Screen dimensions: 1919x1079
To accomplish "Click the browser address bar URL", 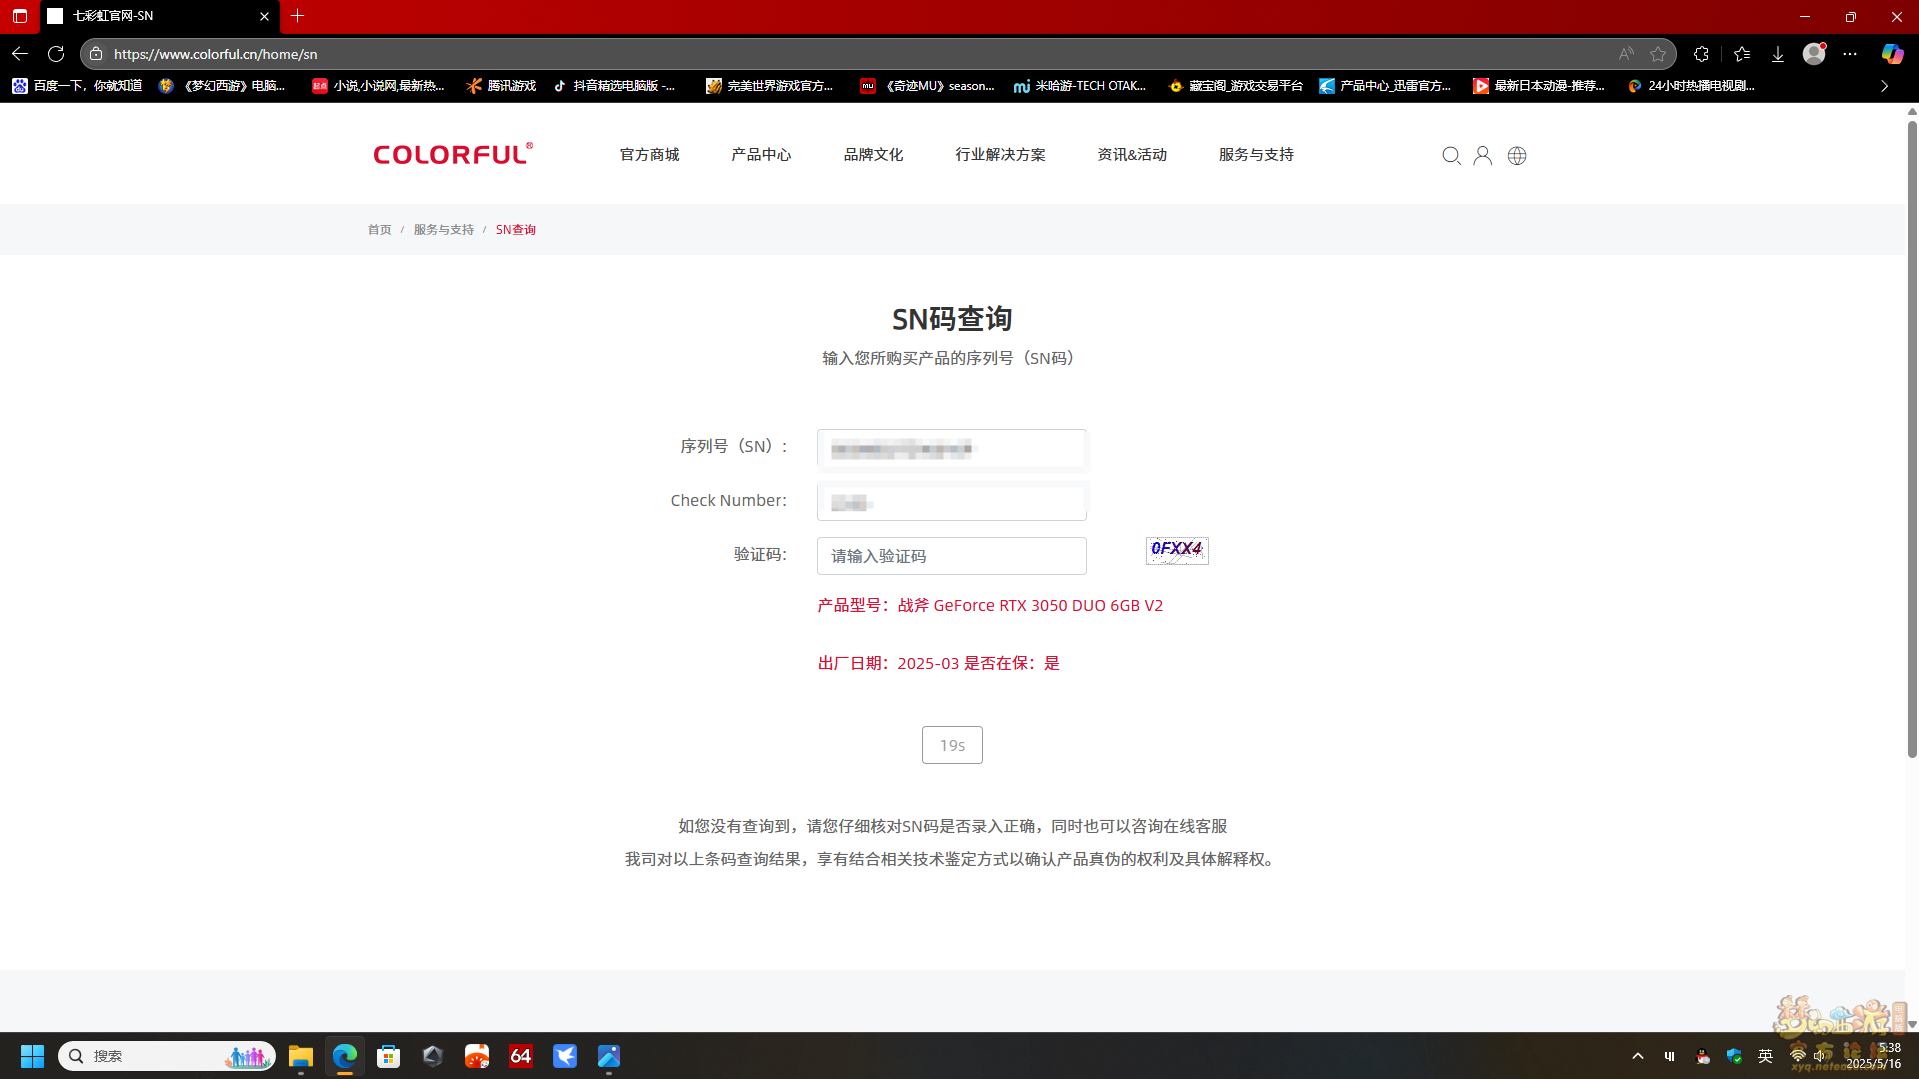I will (215, 54).
